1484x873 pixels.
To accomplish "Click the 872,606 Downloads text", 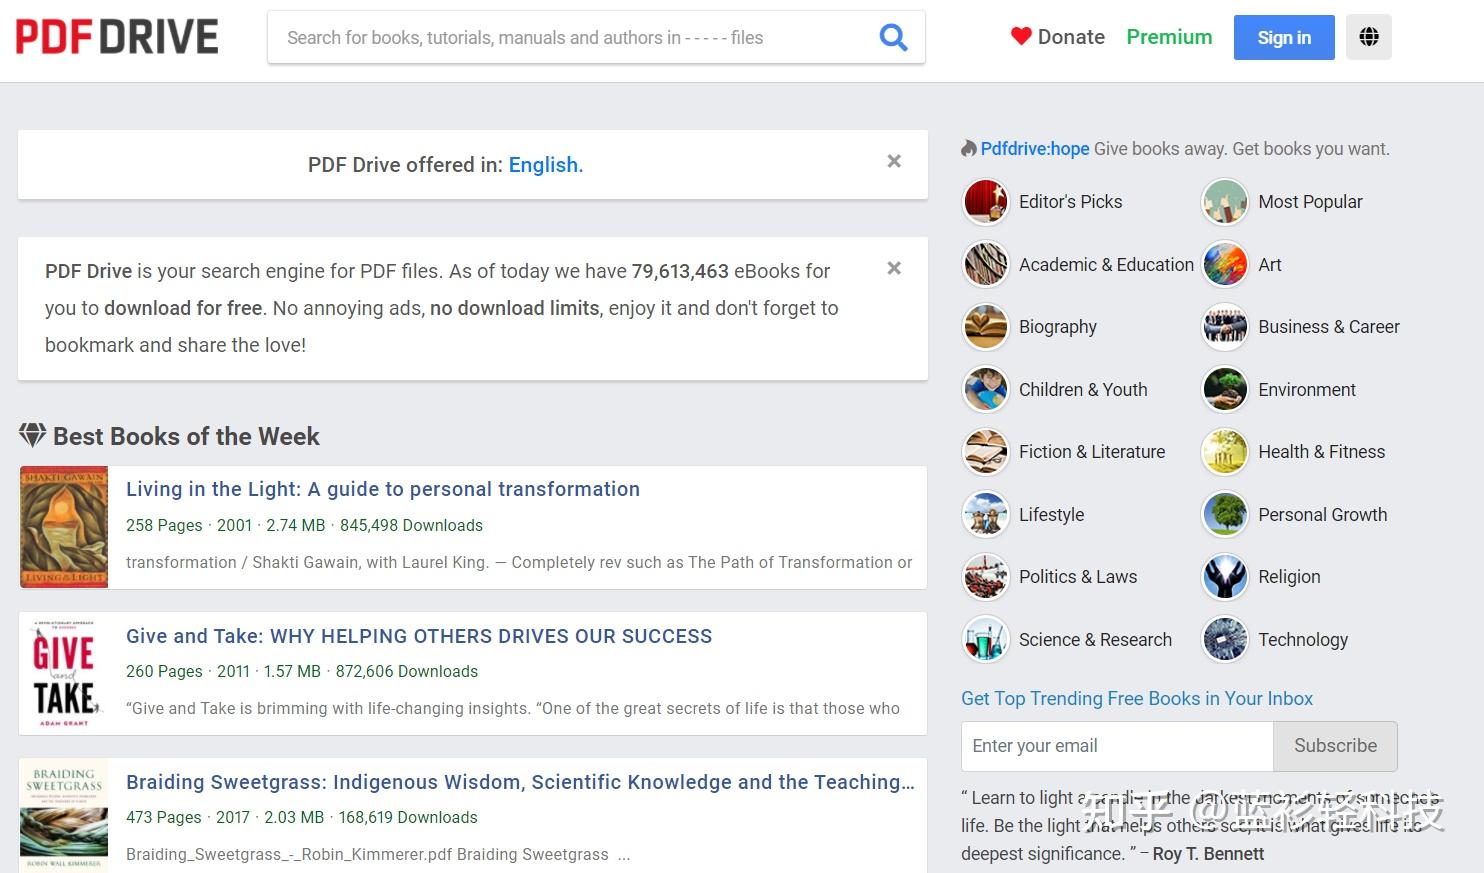I will (407, 672).
